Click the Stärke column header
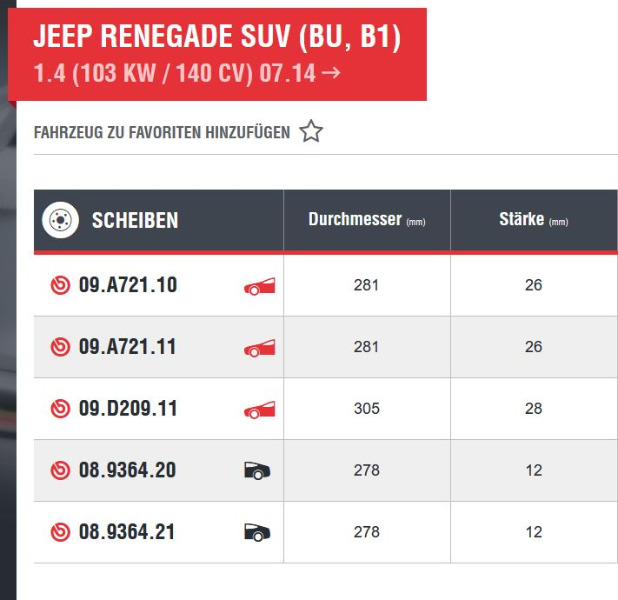Image resolution: width=618 pixels, height=600 pixels. click(x=533, y=220)
